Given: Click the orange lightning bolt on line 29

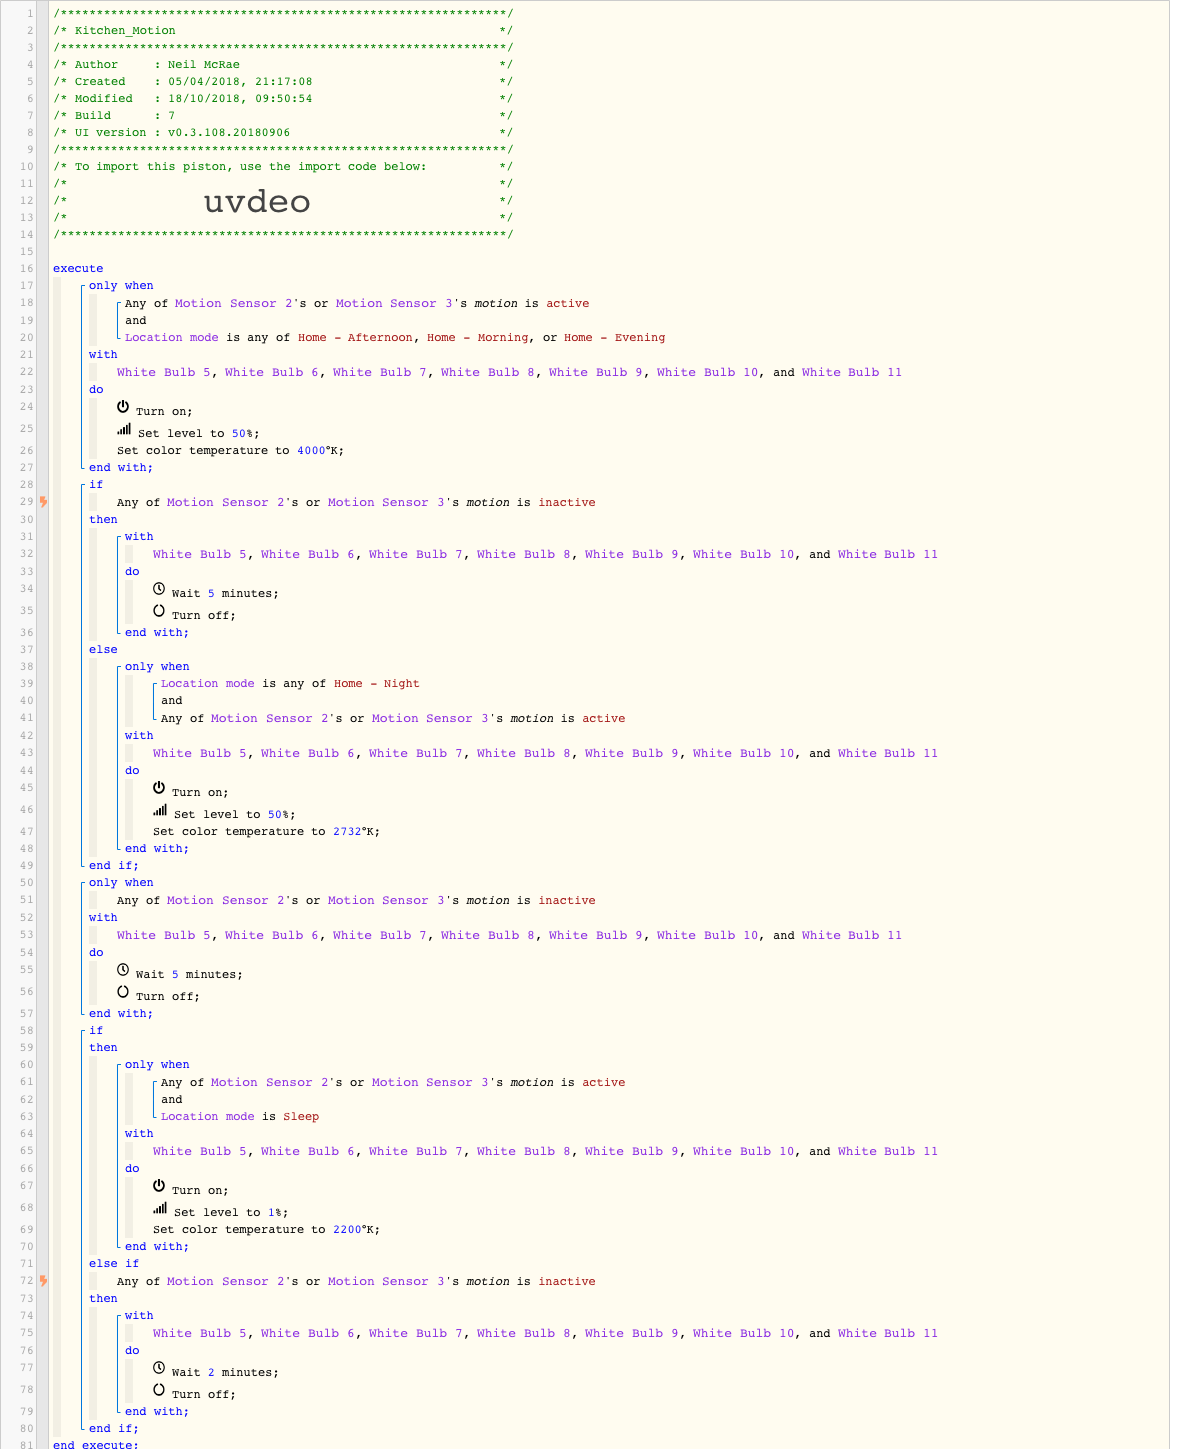Looking at the screenshot, I should pos(43,502).
